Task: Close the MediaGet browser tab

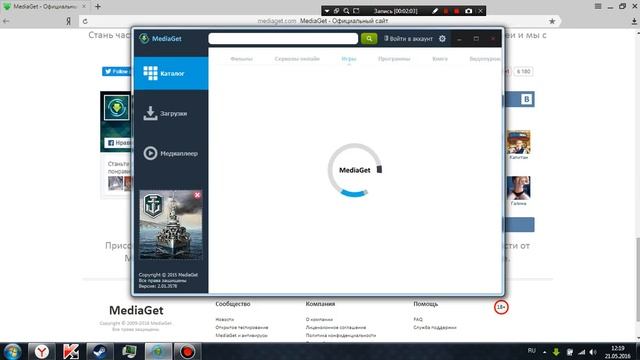Action: click(x=84, y=7)
